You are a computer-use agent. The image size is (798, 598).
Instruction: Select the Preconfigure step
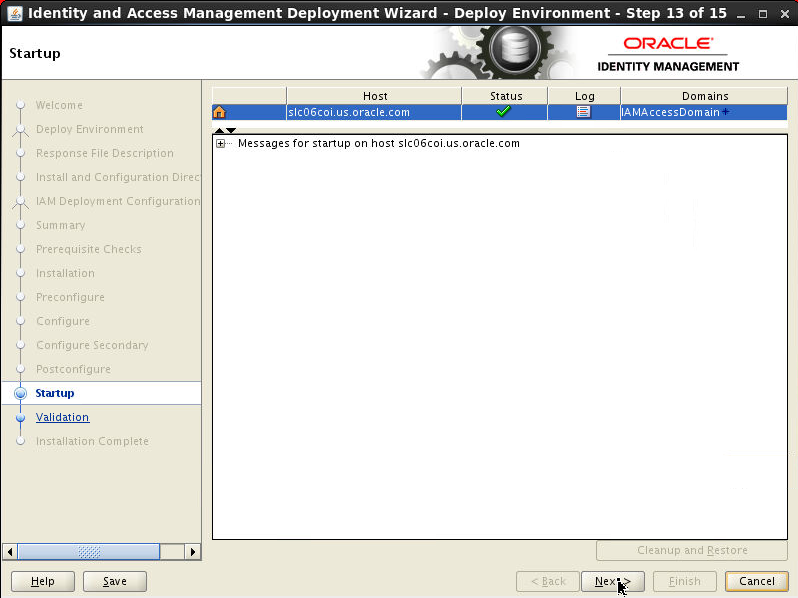tap(70, 297)
